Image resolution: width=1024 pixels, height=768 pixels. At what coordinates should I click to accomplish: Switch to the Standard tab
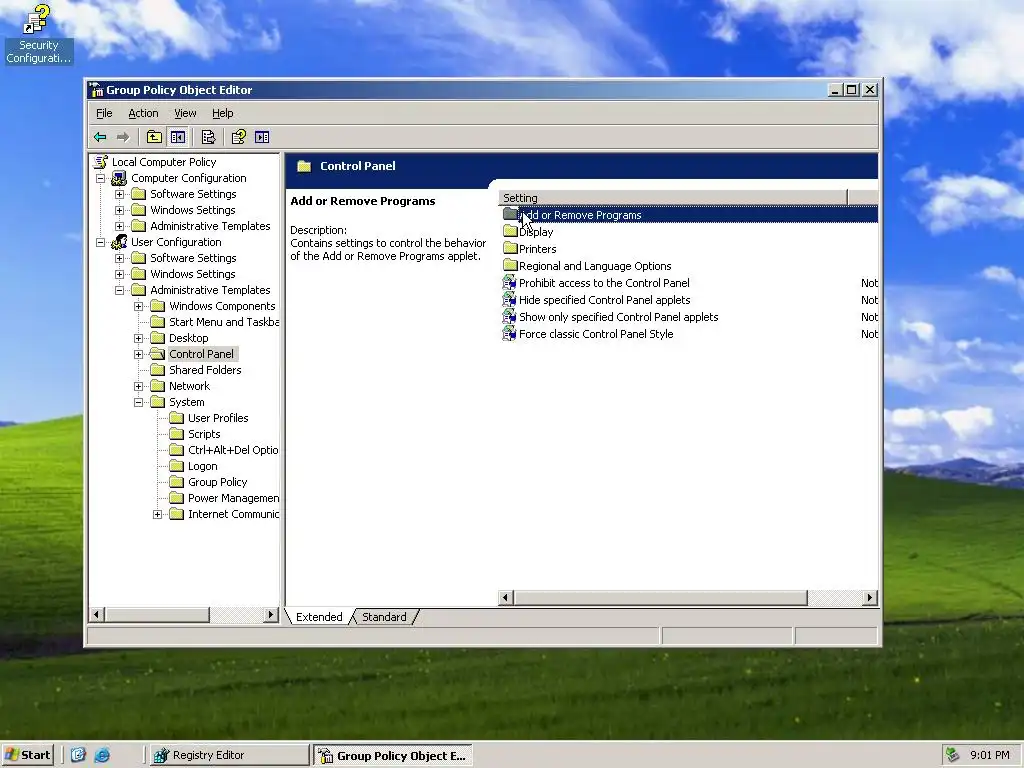(x=384, y=616)
